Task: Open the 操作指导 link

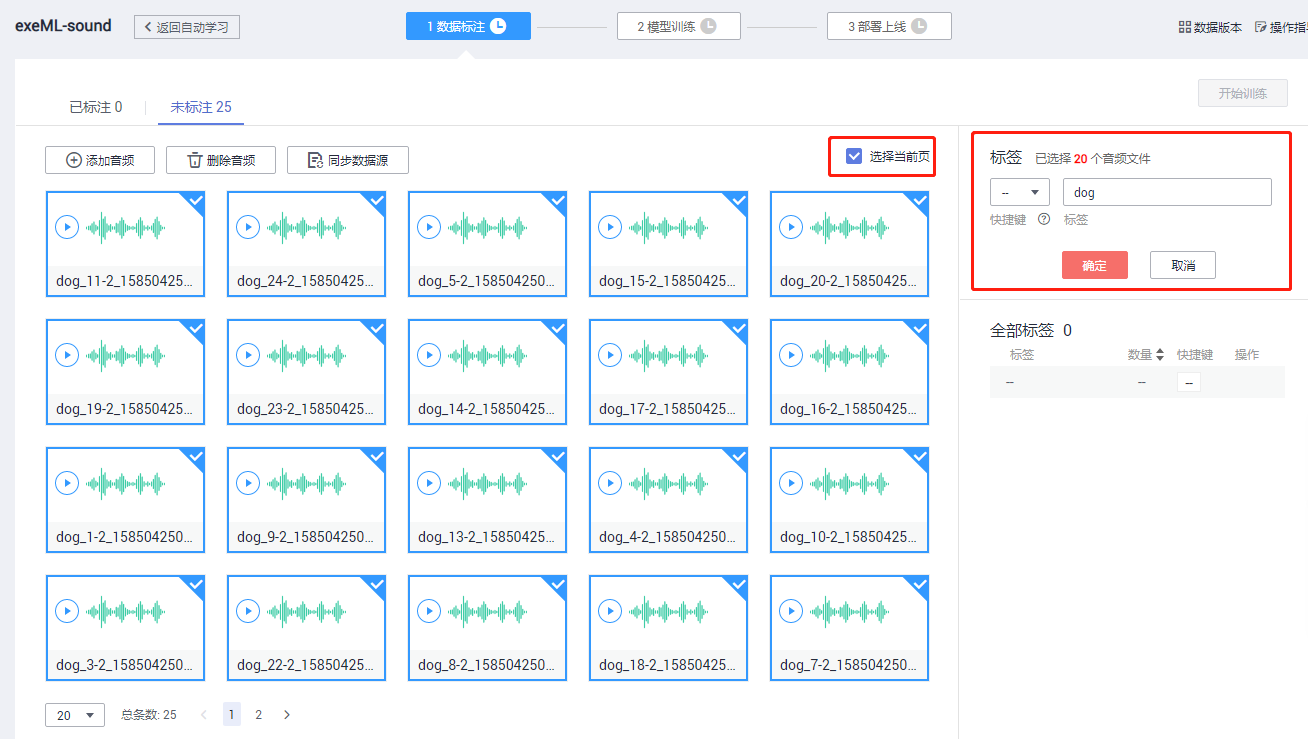Action: tap(1282, 27)
